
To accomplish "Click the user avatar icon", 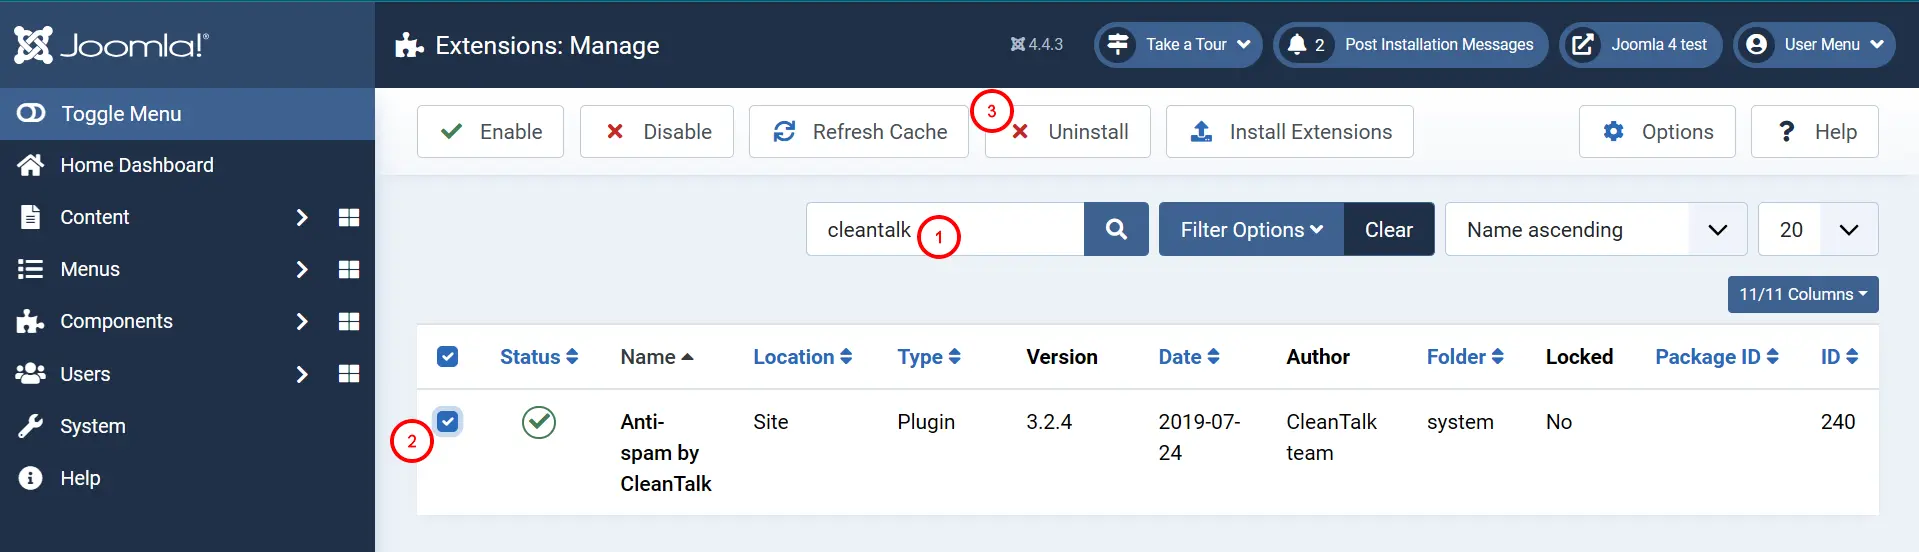I will point(1756,45).
